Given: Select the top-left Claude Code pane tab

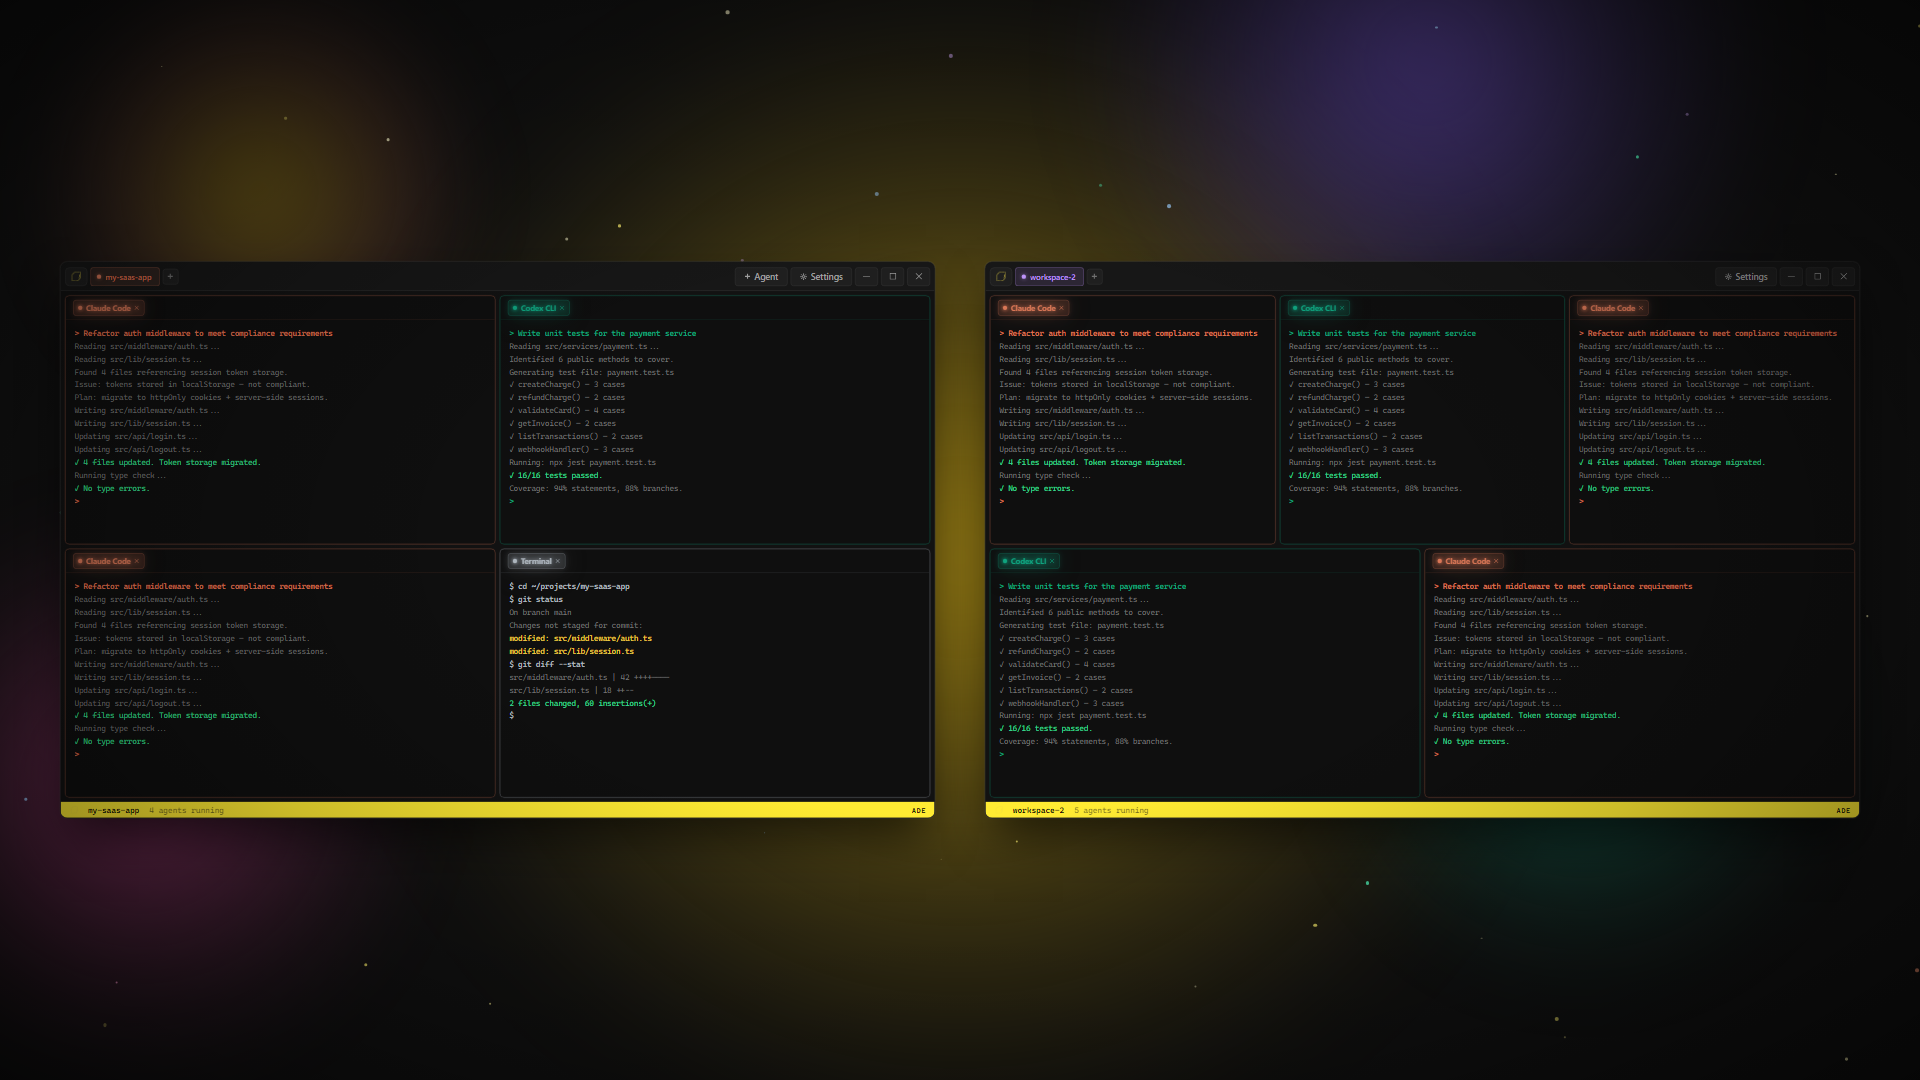Looking at the screenshot, I should 106,308.
